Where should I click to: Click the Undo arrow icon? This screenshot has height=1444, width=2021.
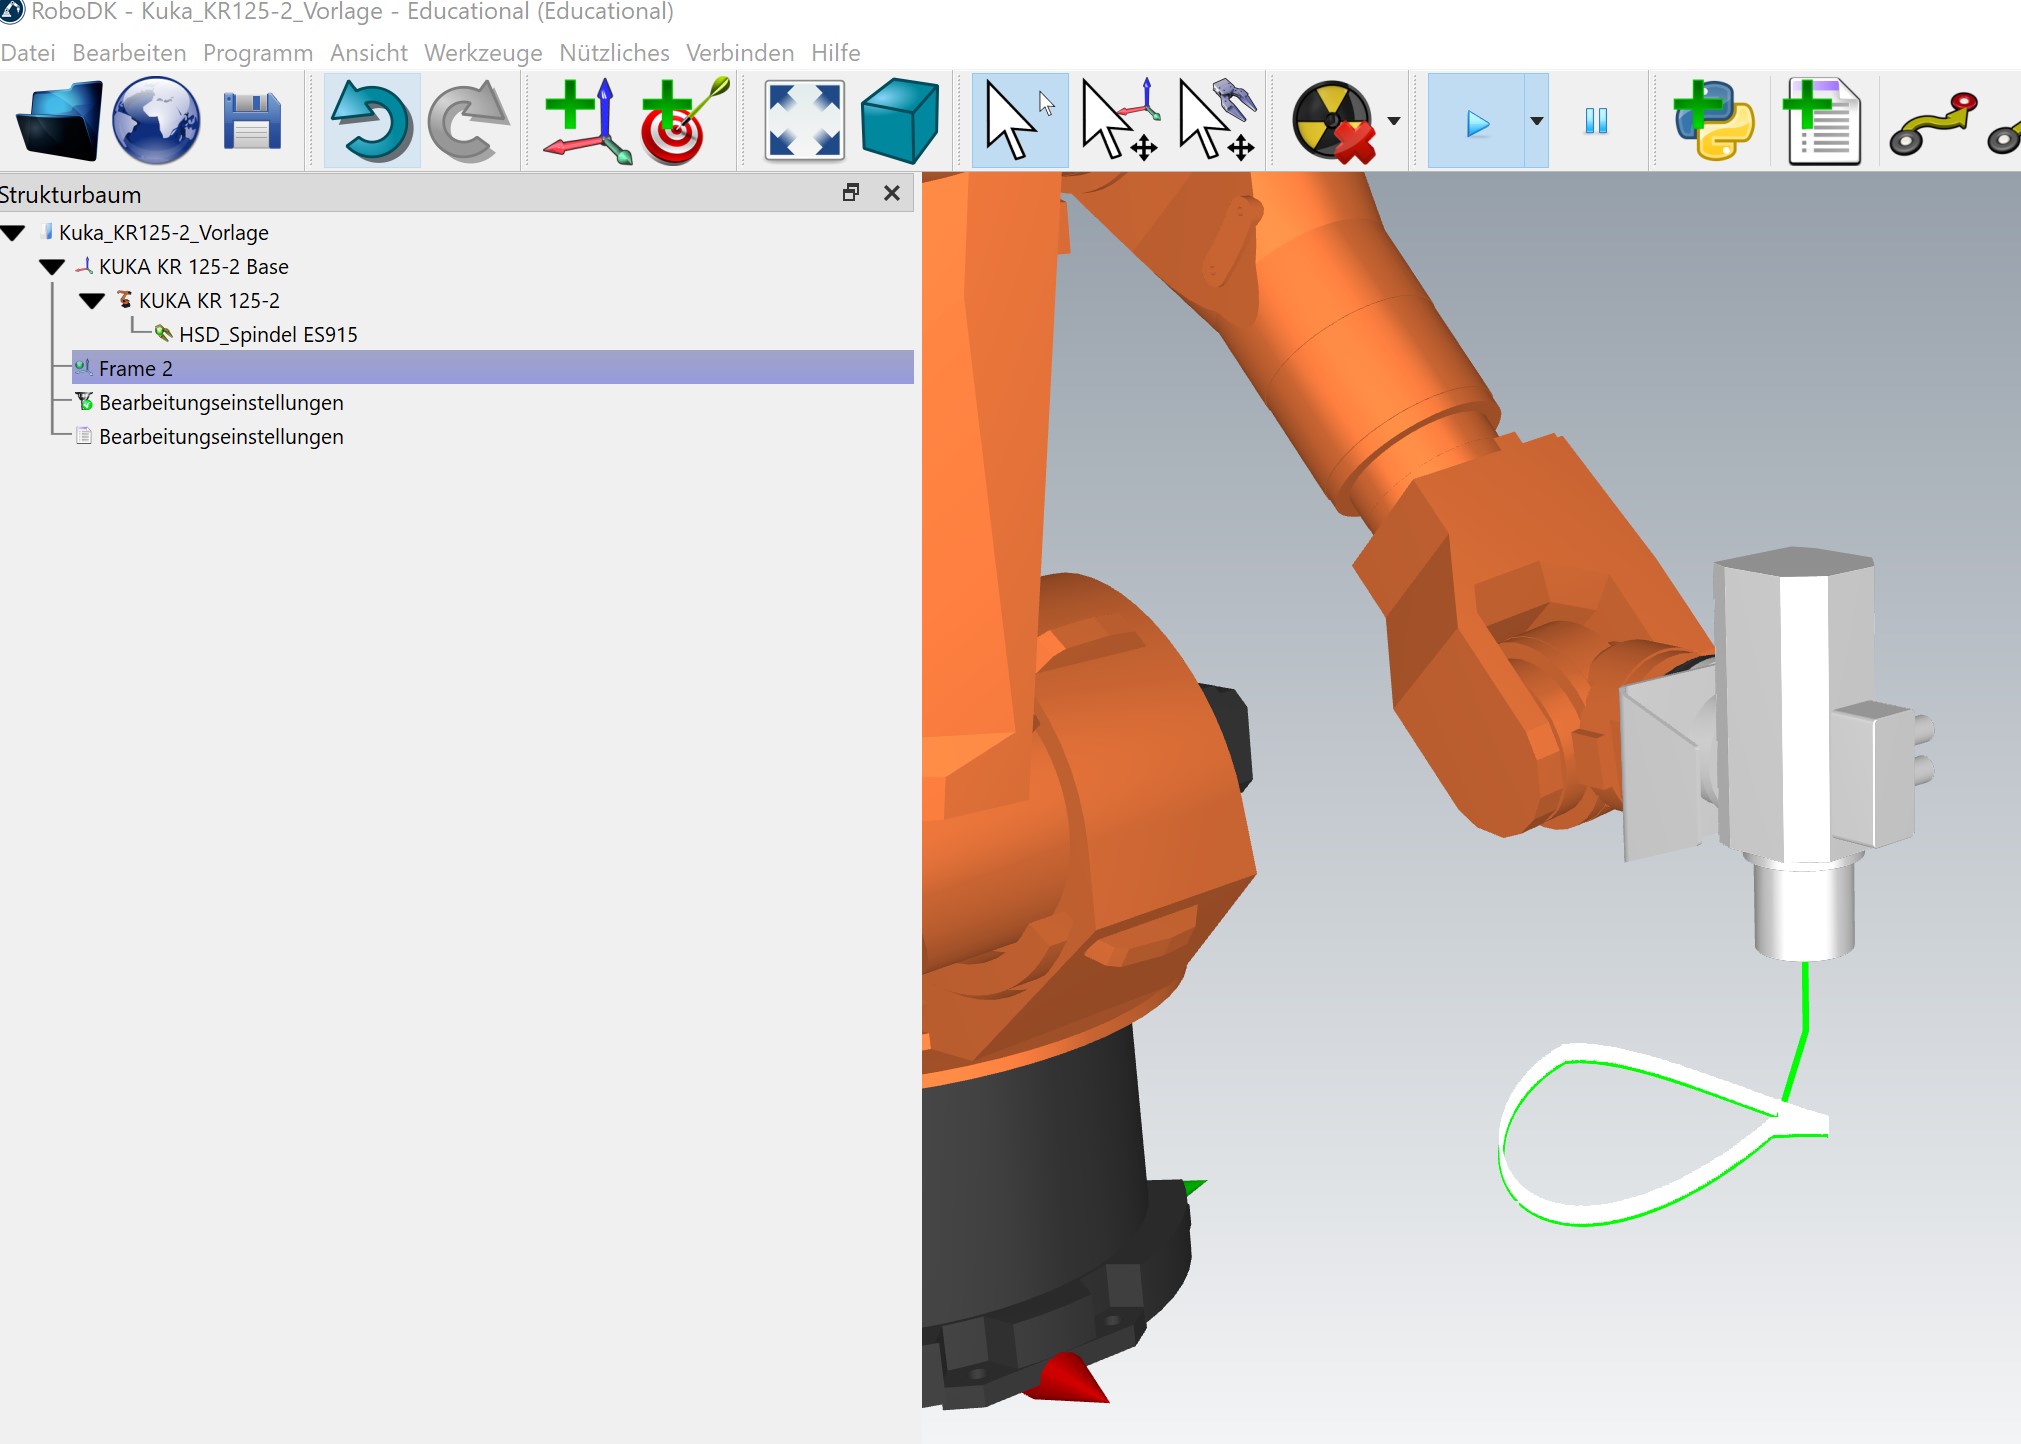click(371, 121)
